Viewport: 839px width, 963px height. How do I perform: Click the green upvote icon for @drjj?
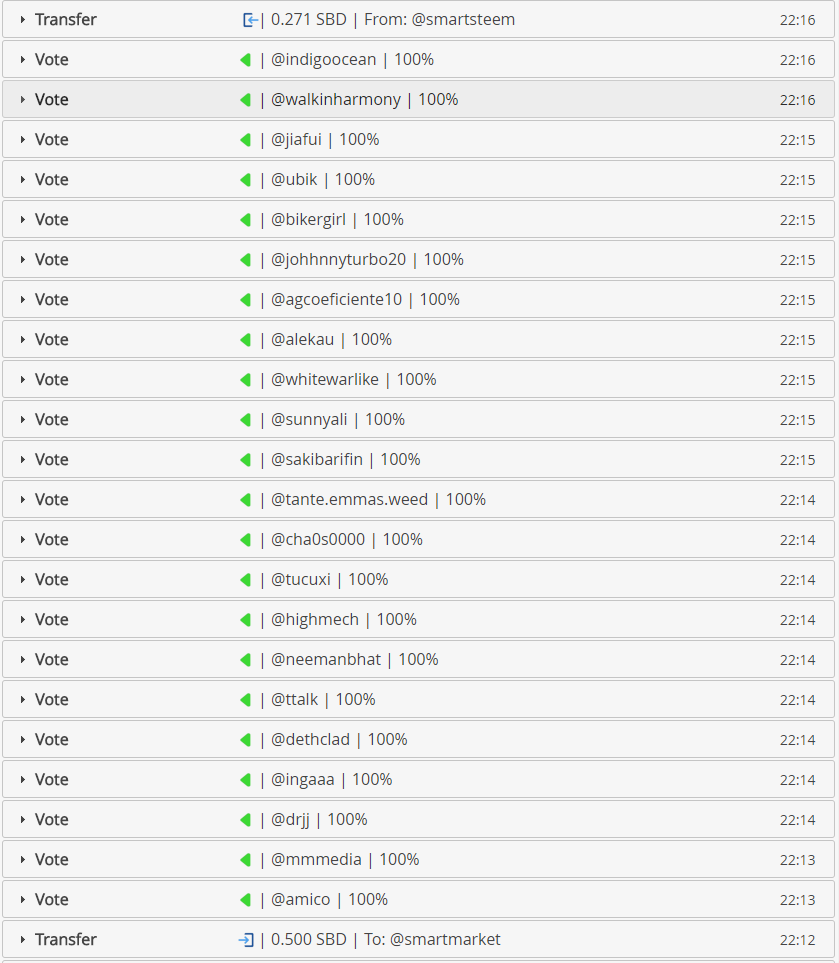pyautogui.click(x=246, y=819)
